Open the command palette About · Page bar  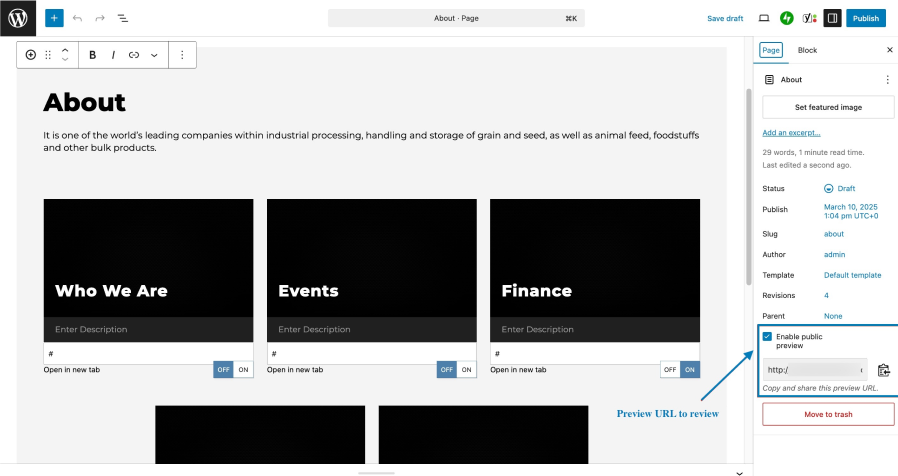[x=456, y=18]
